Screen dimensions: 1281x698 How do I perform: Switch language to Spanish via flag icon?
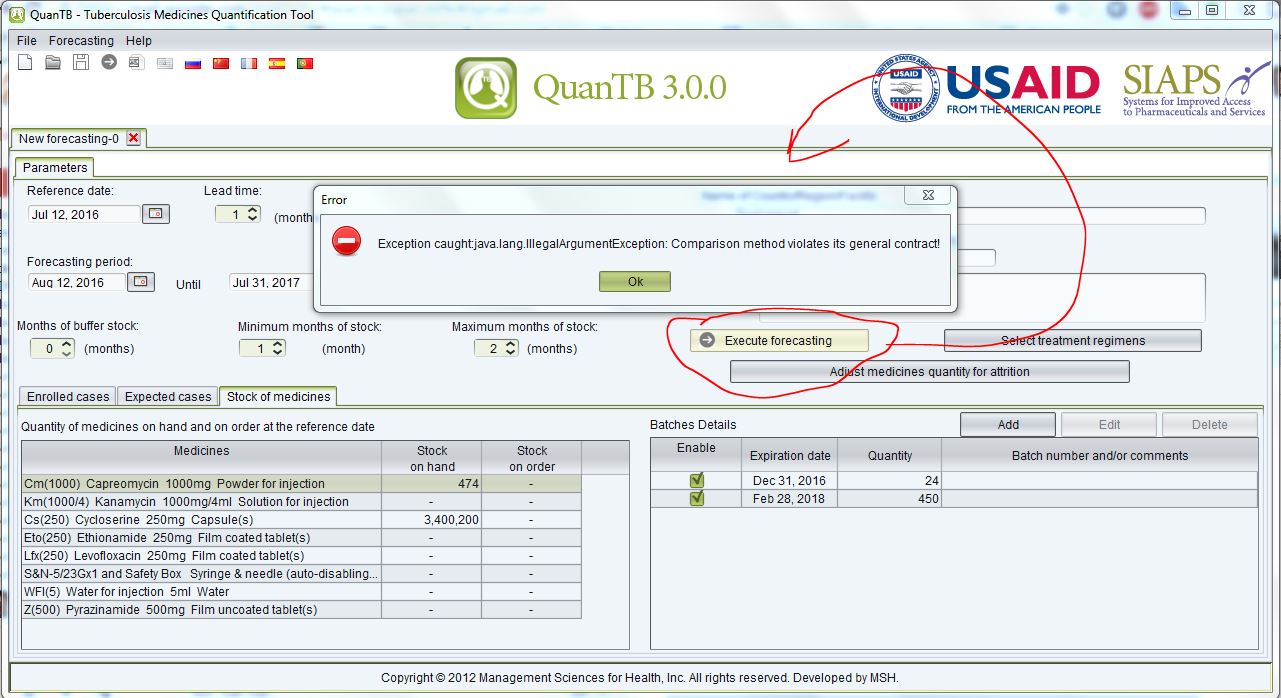point(277,63)
